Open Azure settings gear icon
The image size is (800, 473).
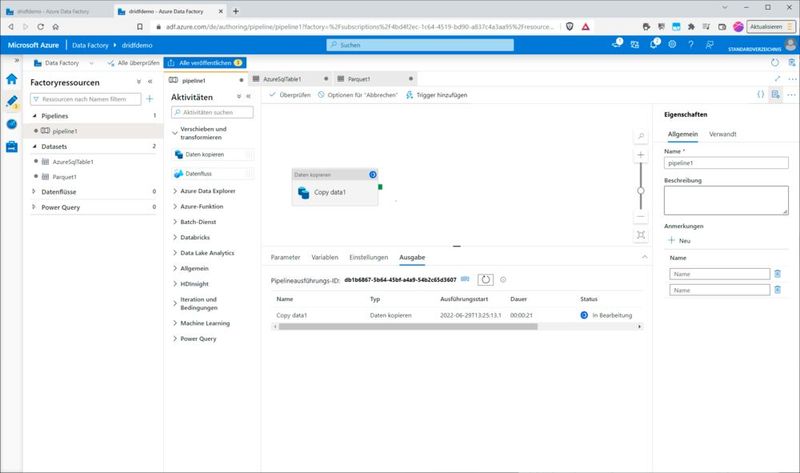click(672, 44)
